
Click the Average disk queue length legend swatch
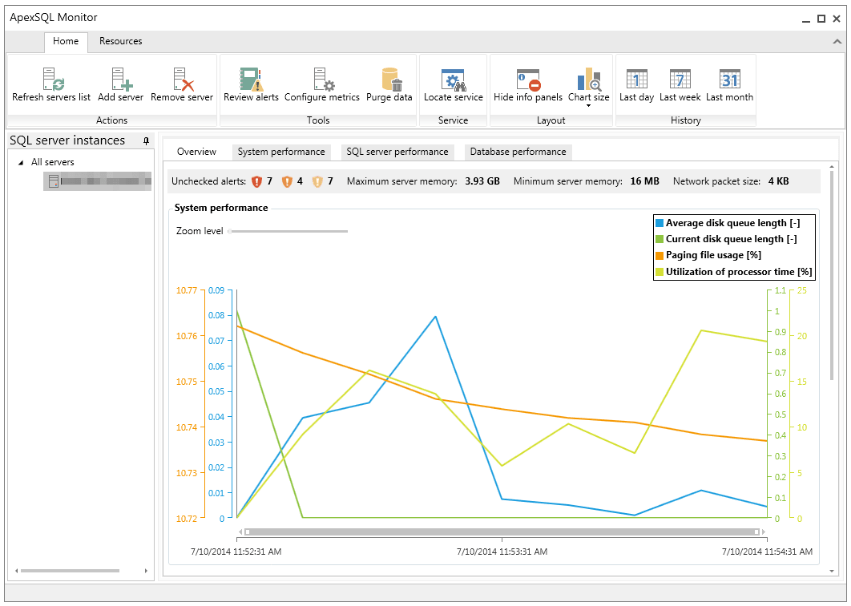click(x=659, y=223)
